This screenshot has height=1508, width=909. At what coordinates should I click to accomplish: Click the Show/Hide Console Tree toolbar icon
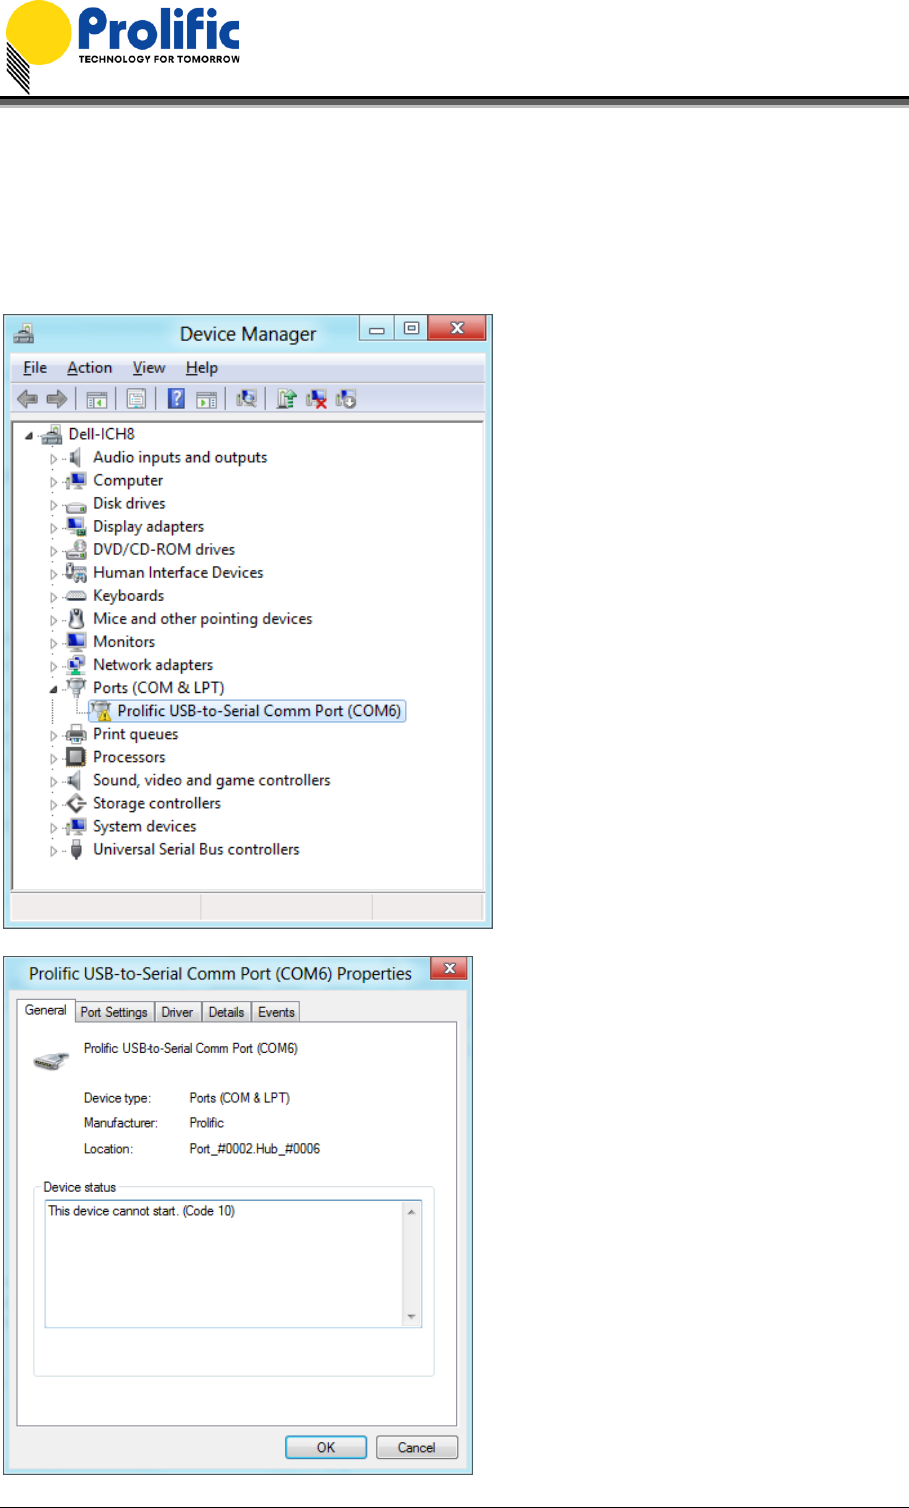tap(97, 400)
